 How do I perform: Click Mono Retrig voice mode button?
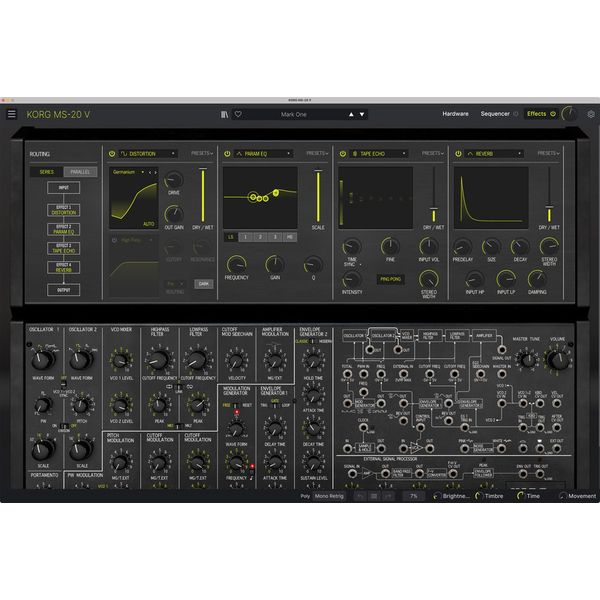tap(329, 496)
